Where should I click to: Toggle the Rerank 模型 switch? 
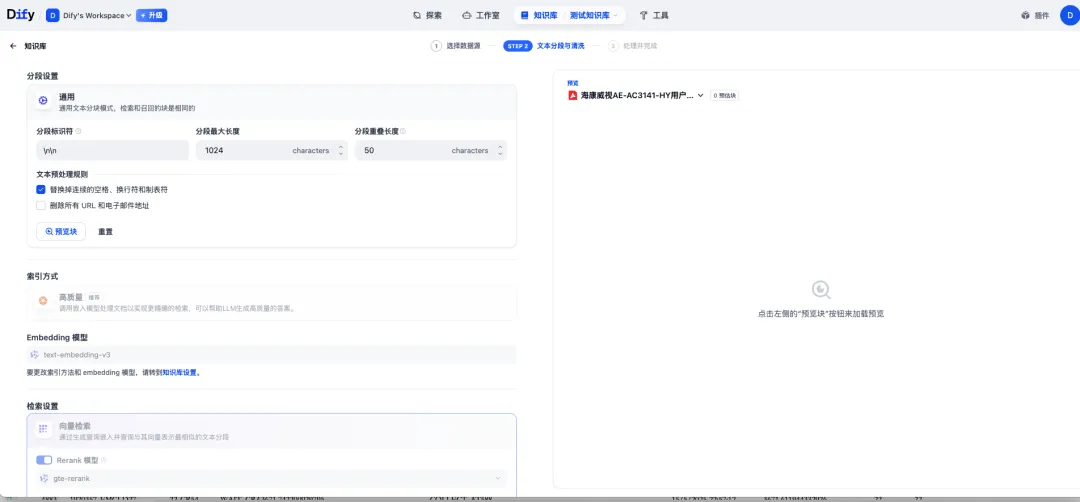pos(44,460)
